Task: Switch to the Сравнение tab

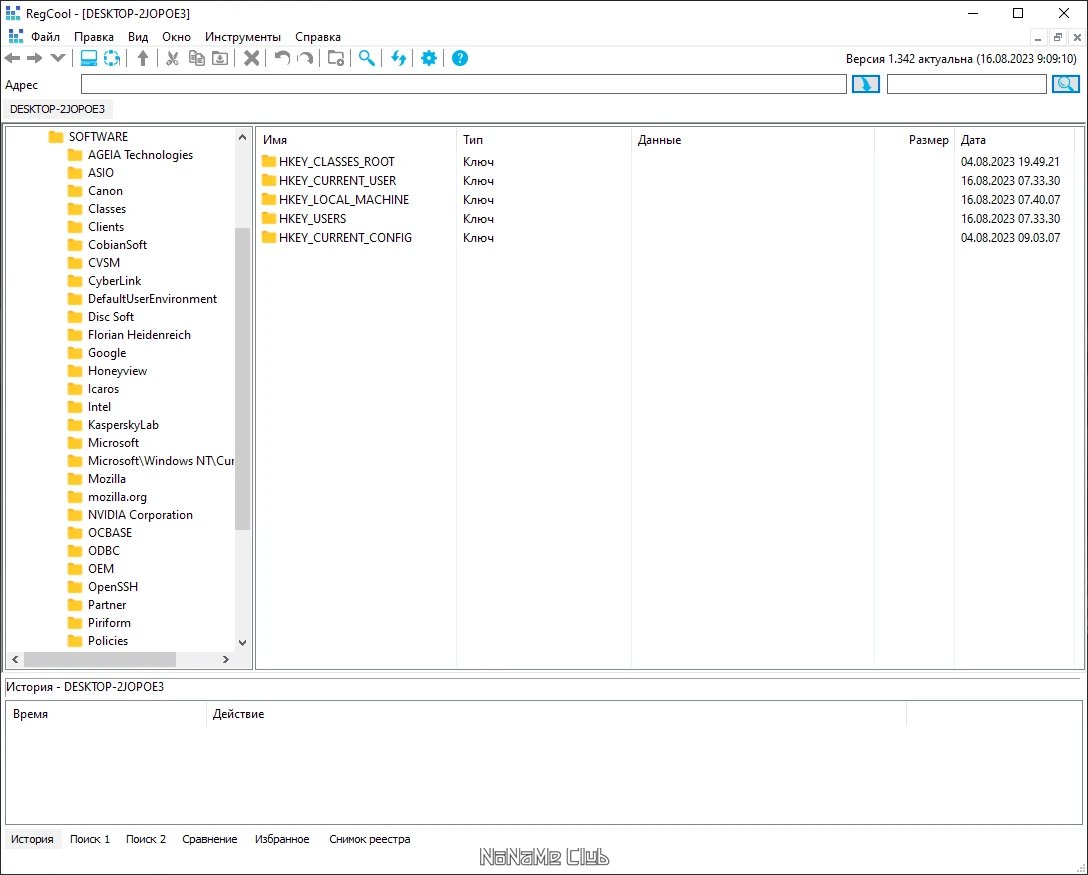Action: 210,839
